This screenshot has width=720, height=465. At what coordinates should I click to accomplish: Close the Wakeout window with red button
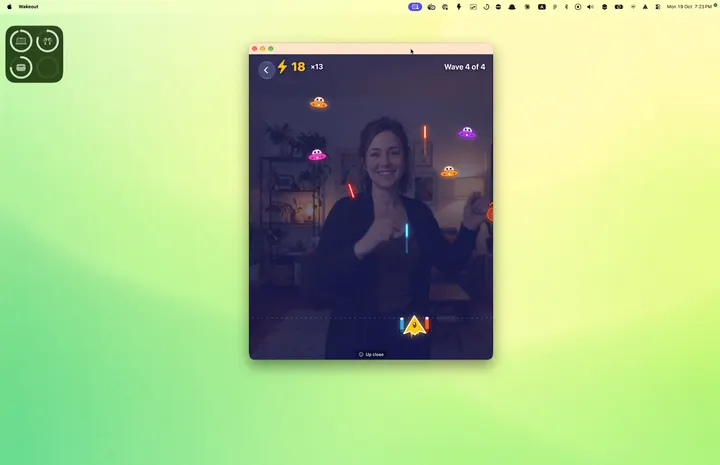255,49
